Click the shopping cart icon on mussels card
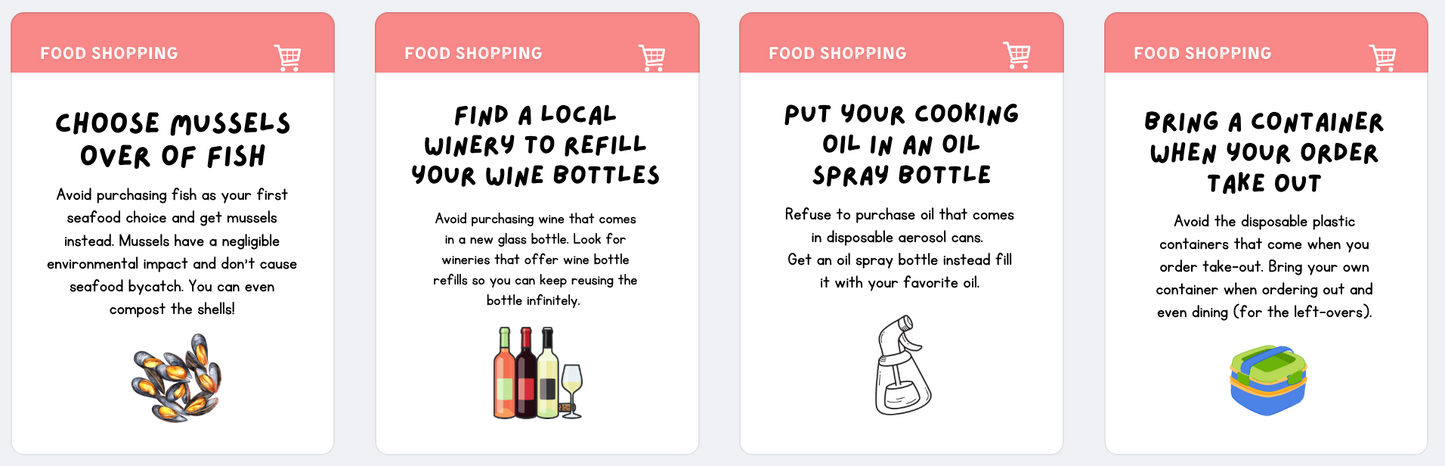The width and height of the screenshot is (1445, 466). (x=287, y=57)
